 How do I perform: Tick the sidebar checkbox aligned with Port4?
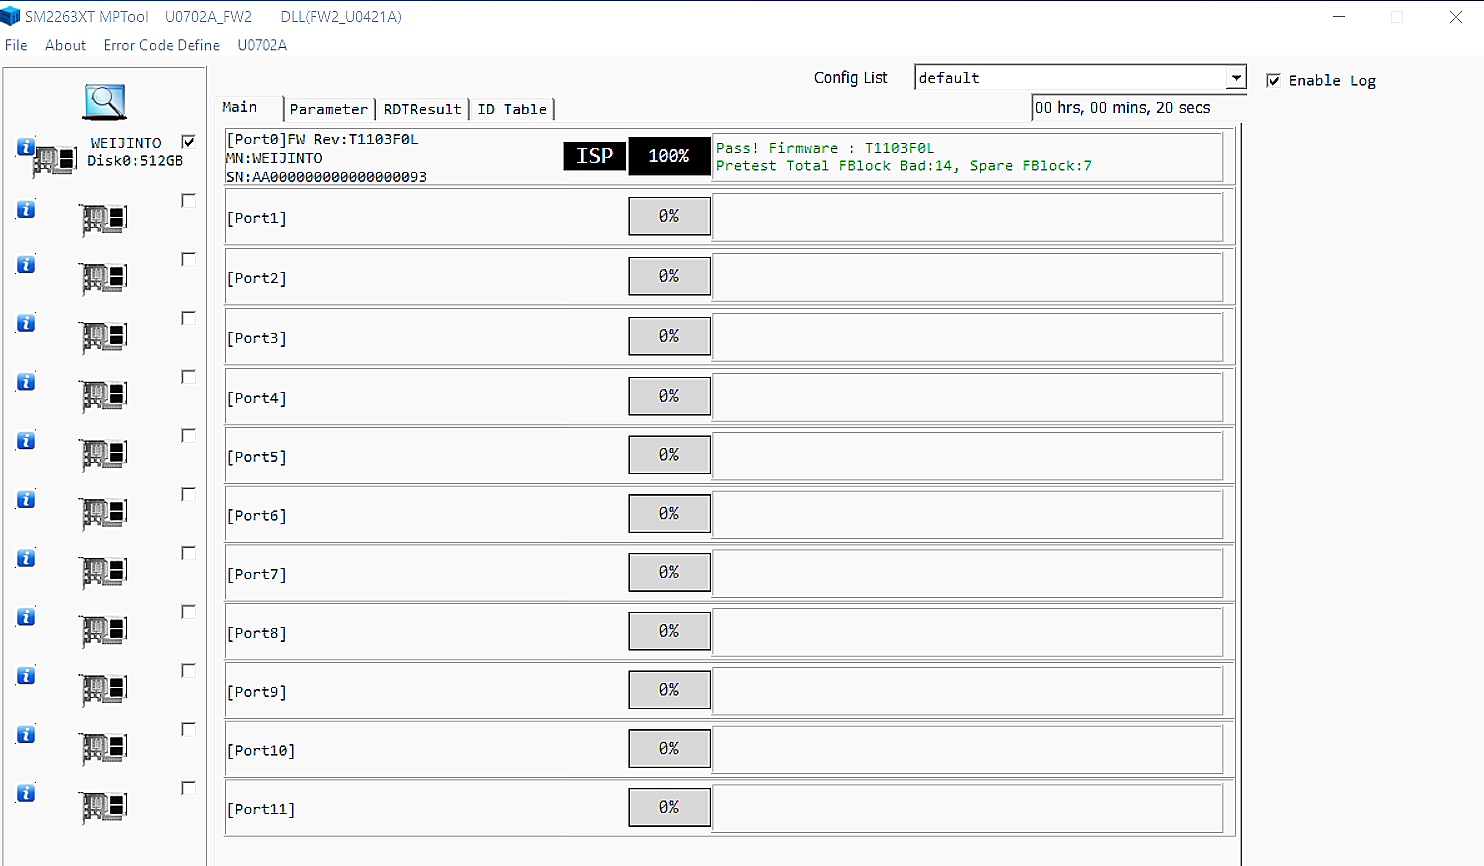click(x=188, y=377)
